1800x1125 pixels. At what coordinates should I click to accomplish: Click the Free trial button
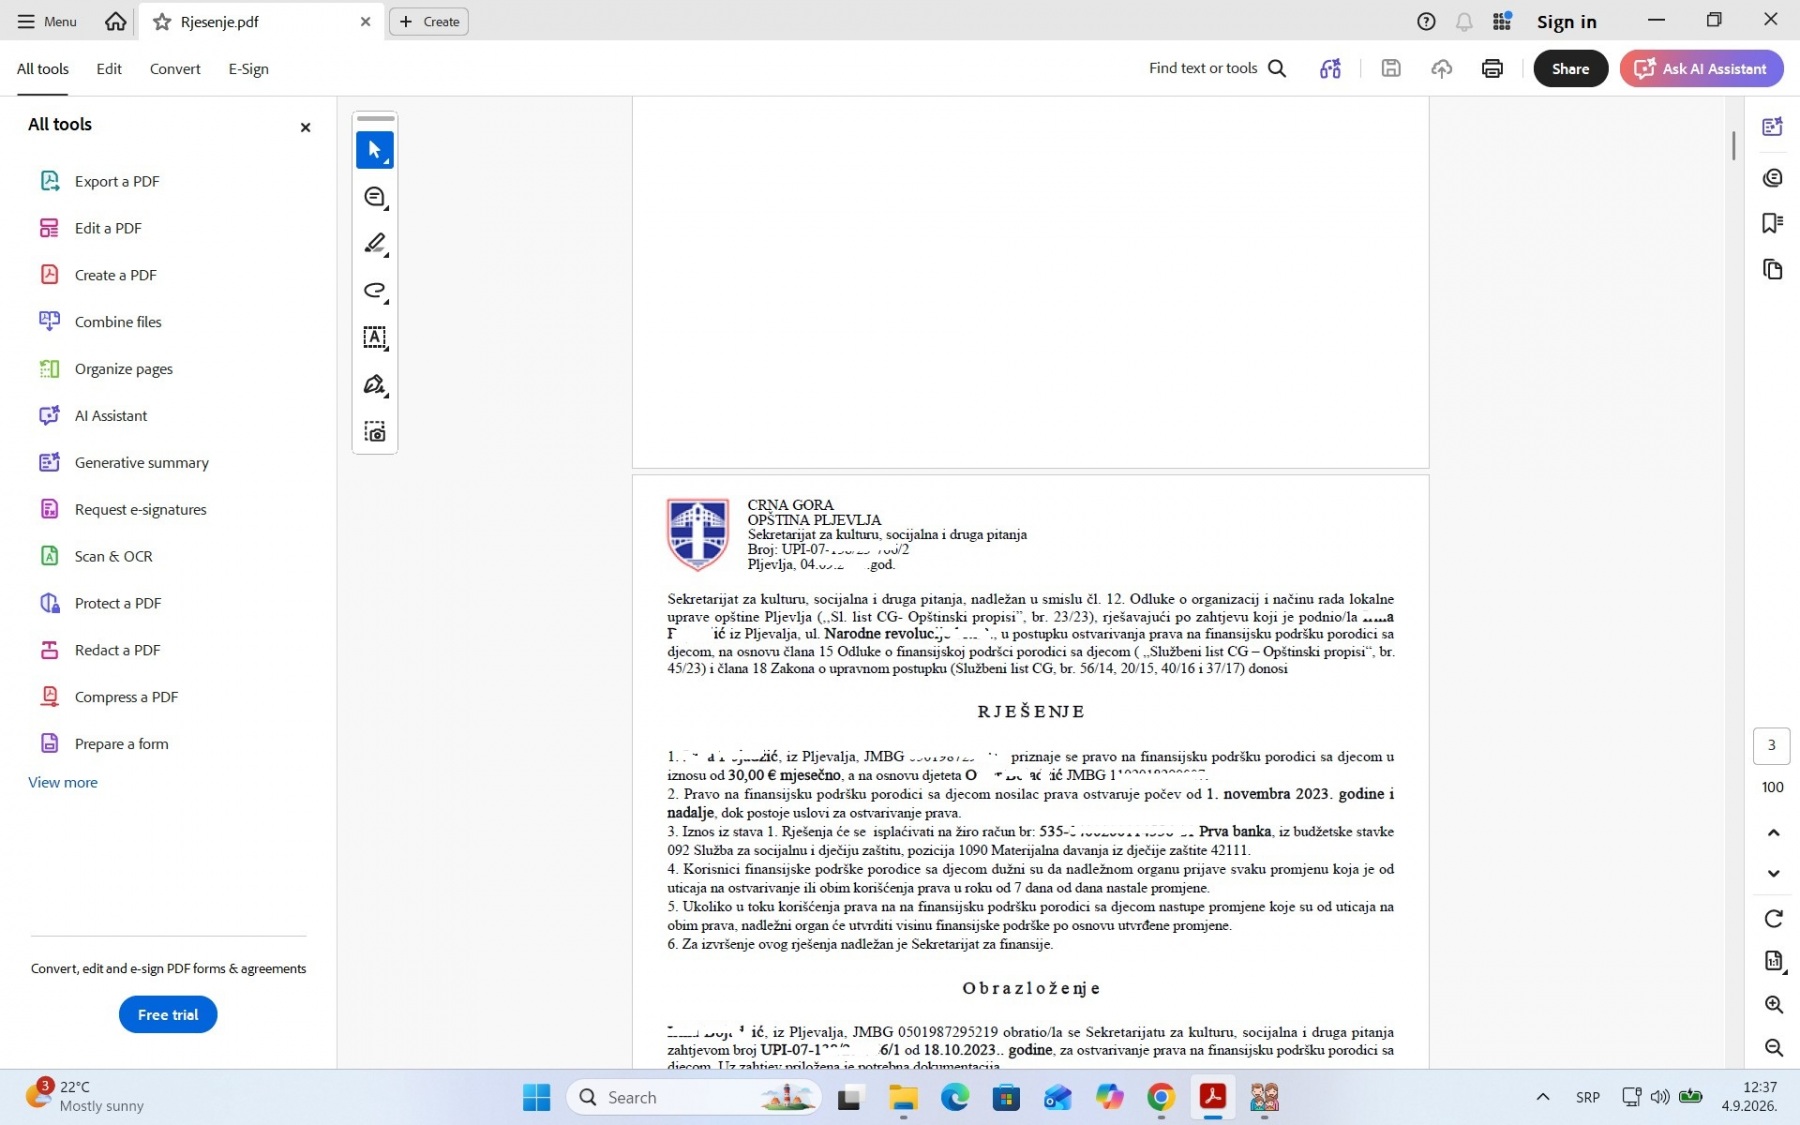point(168,1014)
